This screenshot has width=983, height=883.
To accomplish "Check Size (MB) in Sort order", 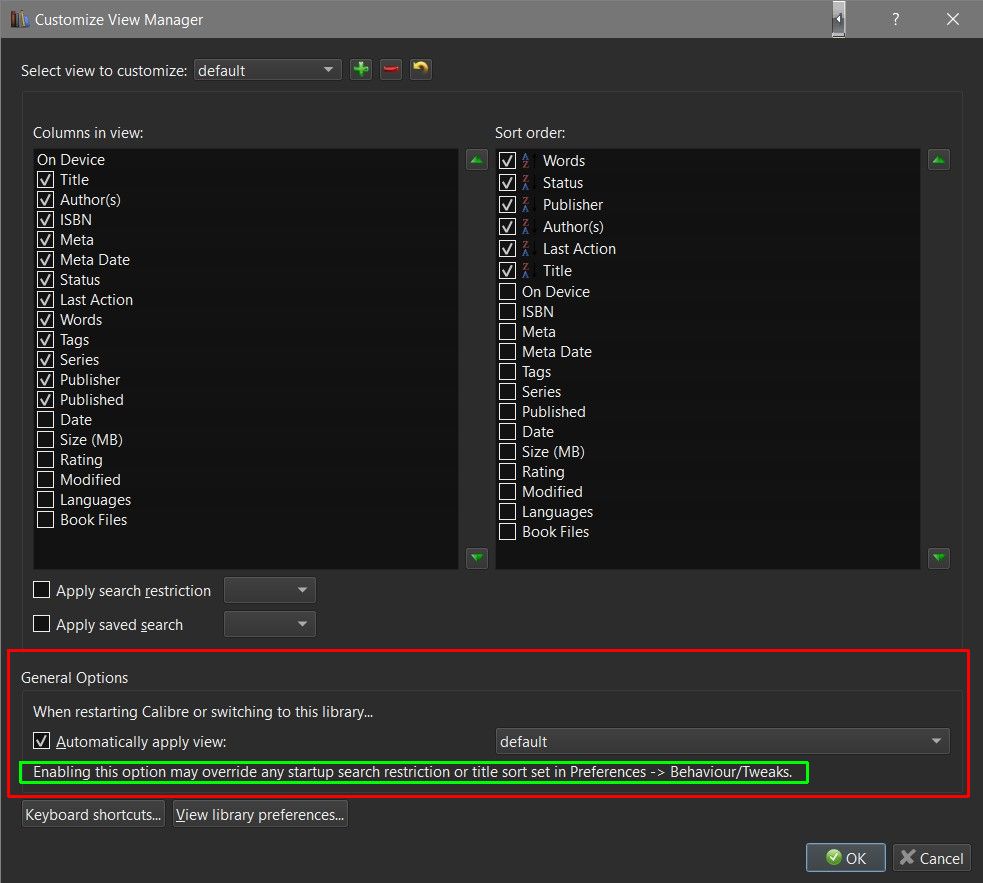I will click(x=507, y=452).
